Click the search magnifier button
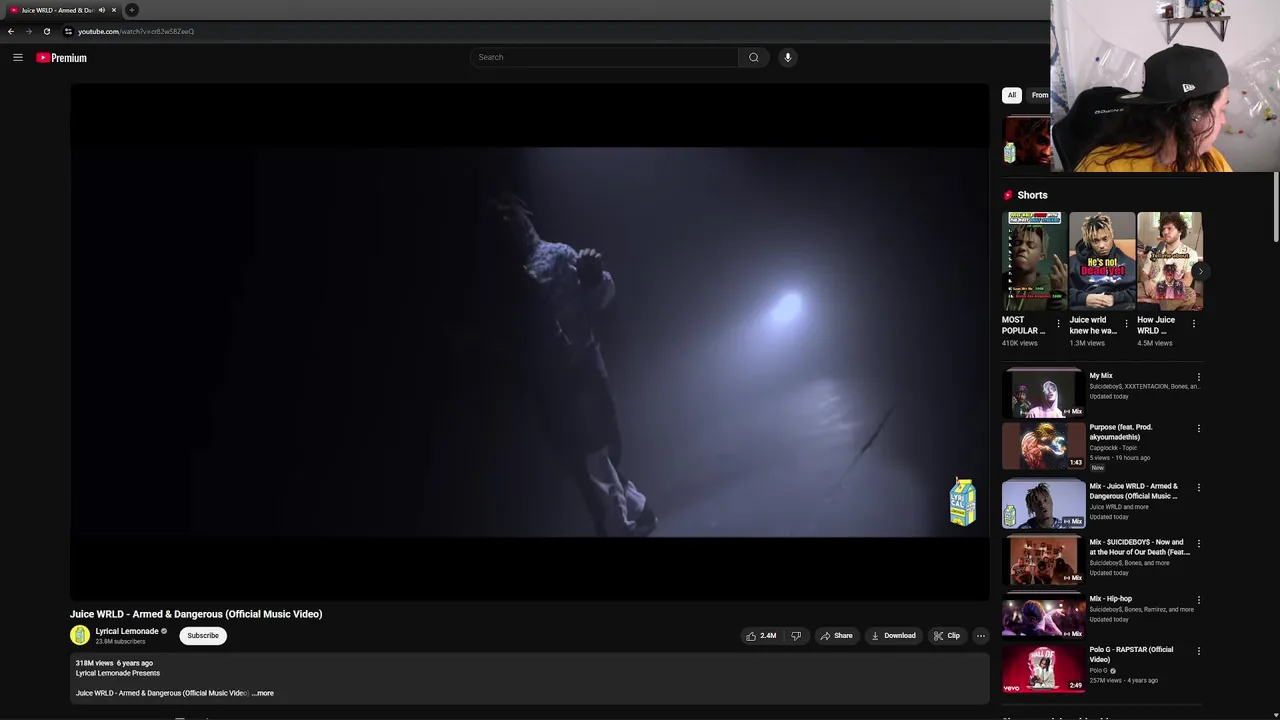Screen dimensions: 1280x720 [x=754, y=57]
